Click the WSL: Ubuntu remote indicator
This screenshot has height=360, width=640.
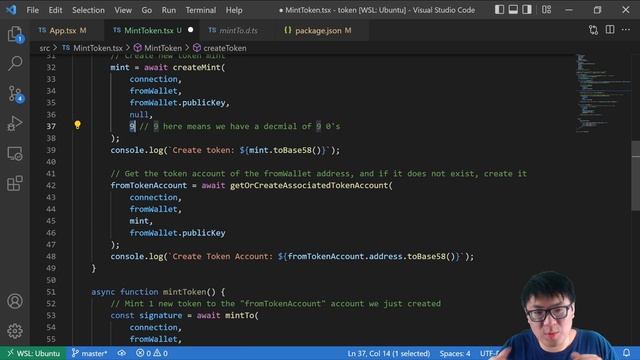pos(33,353)
